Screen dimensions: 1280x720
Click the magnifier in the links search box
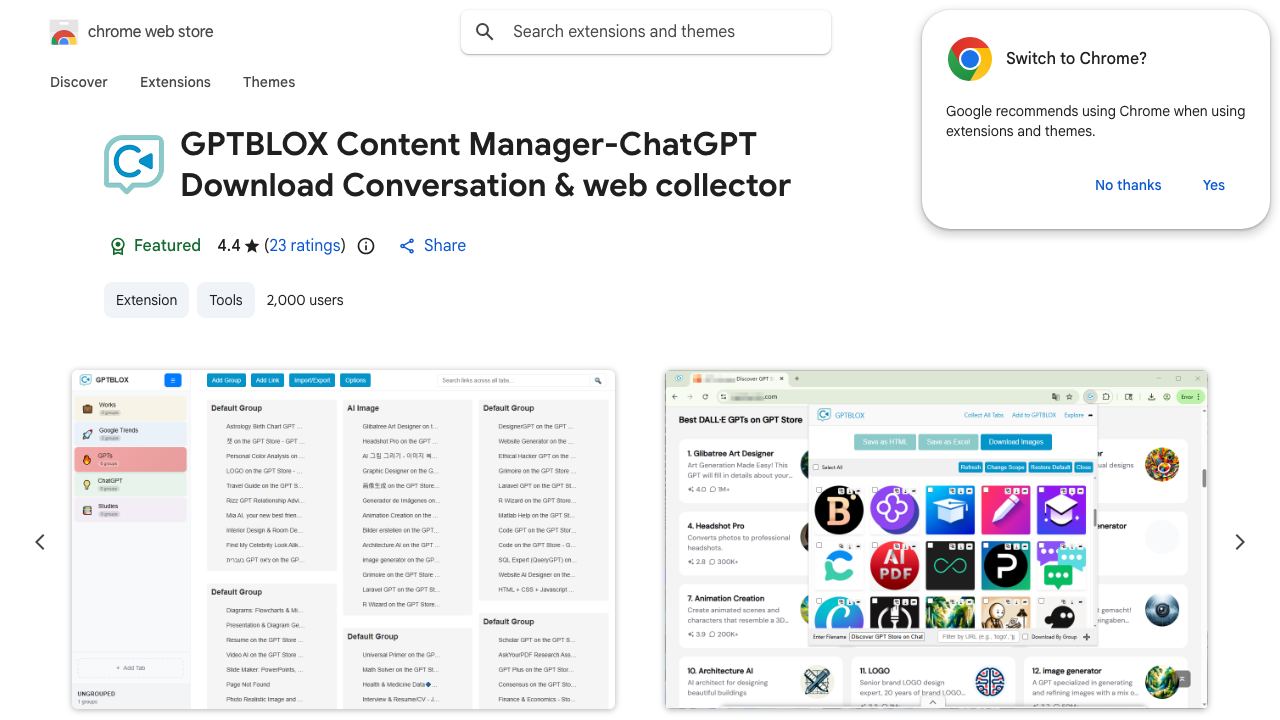click(x=598, y=381)
